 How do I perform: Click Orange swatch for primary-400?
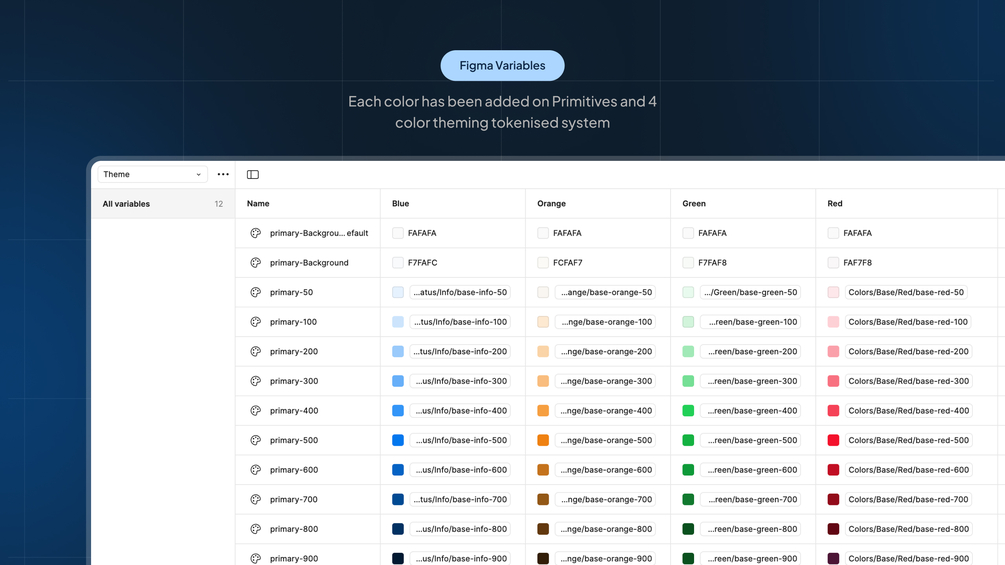[543, 411]
